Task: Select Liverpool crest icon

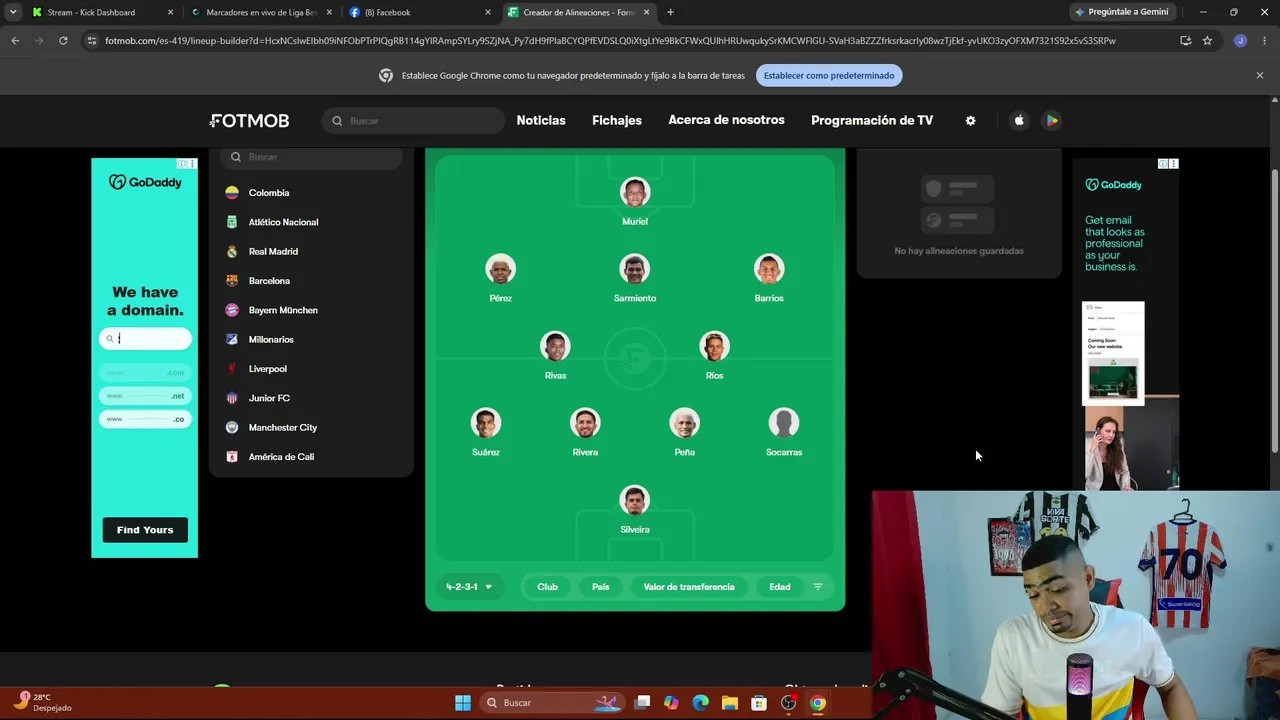Action: click(x=232, y=369)
